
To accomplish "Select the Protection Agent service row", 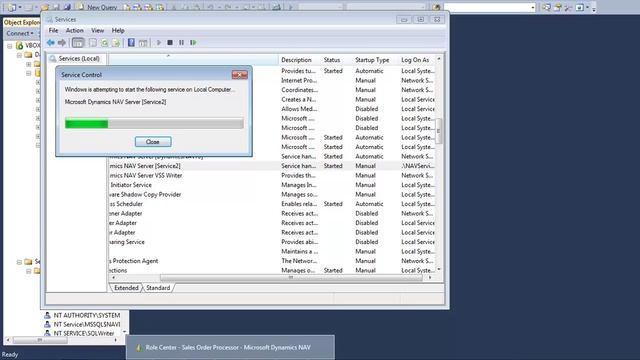I will [x=272, y=261].
